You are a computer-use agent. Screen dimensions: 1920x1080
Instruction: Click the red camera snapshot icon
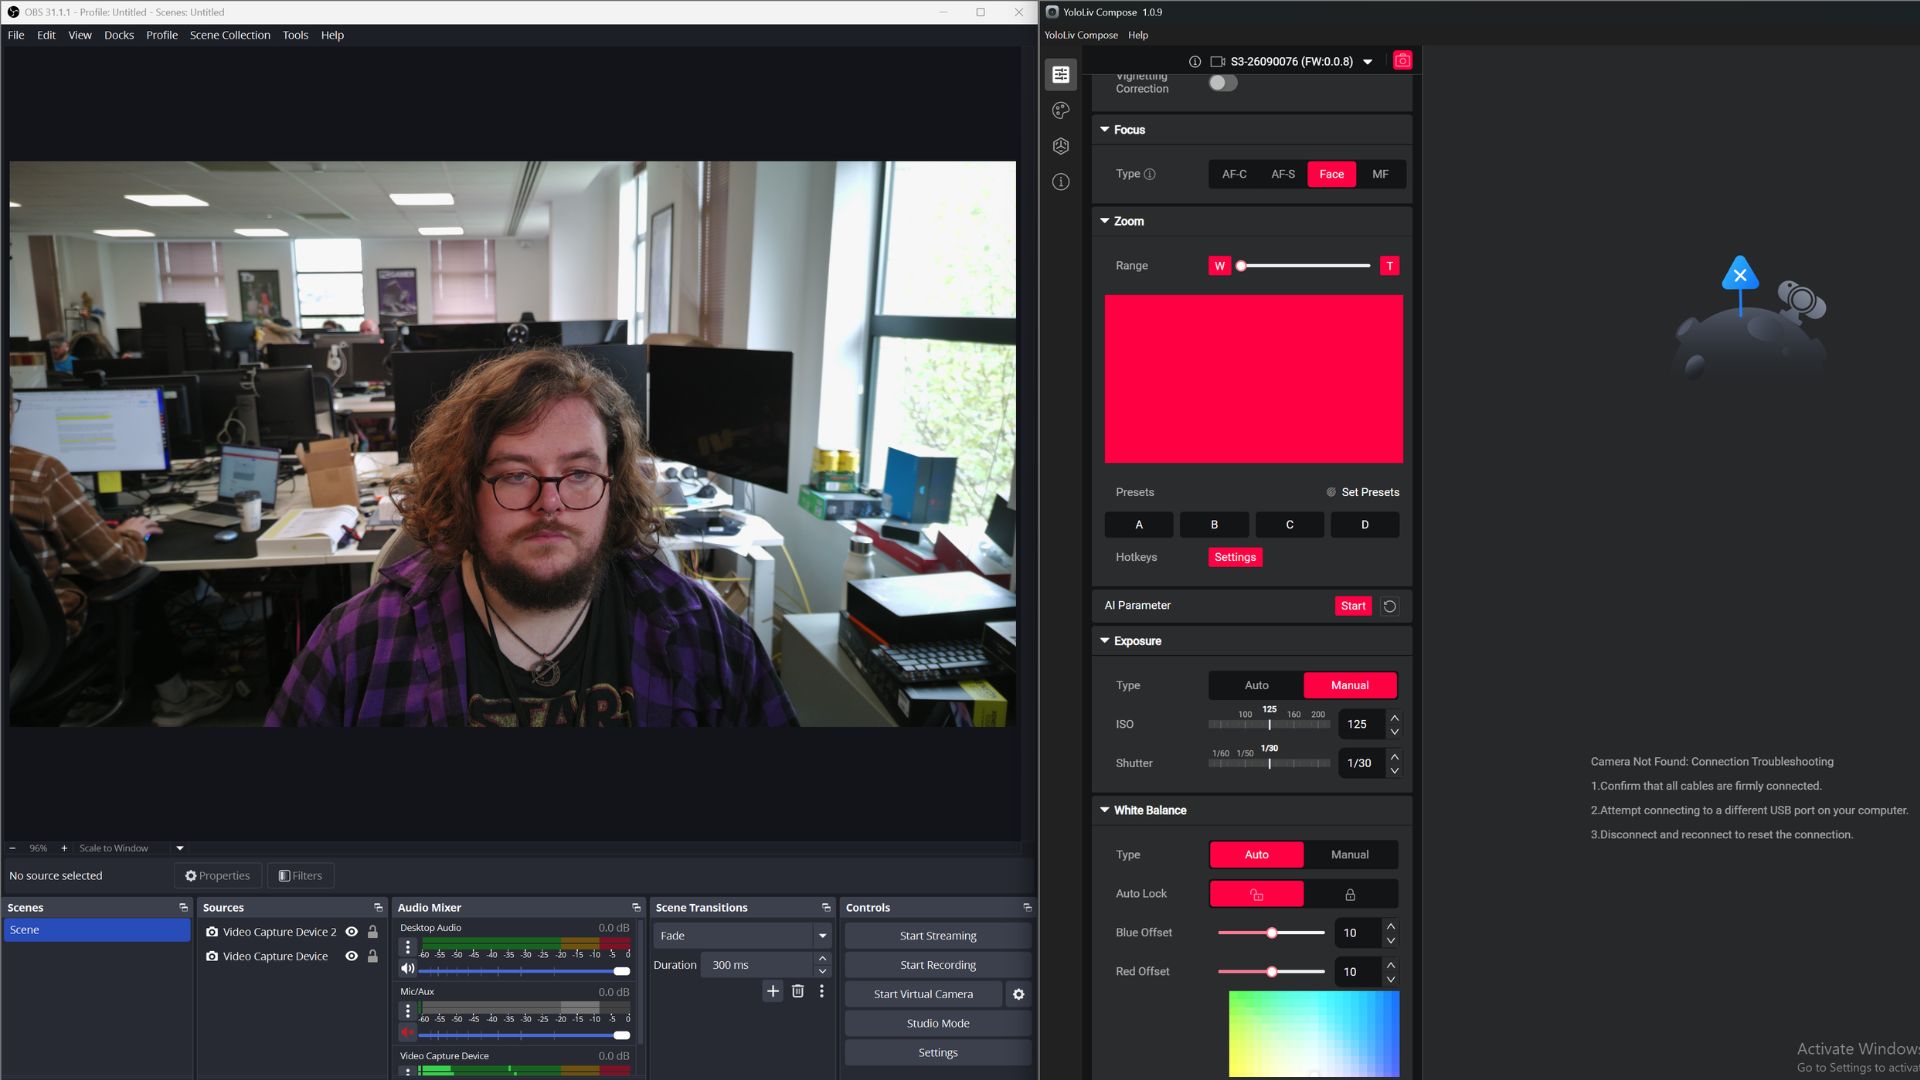coord(1402,61)
